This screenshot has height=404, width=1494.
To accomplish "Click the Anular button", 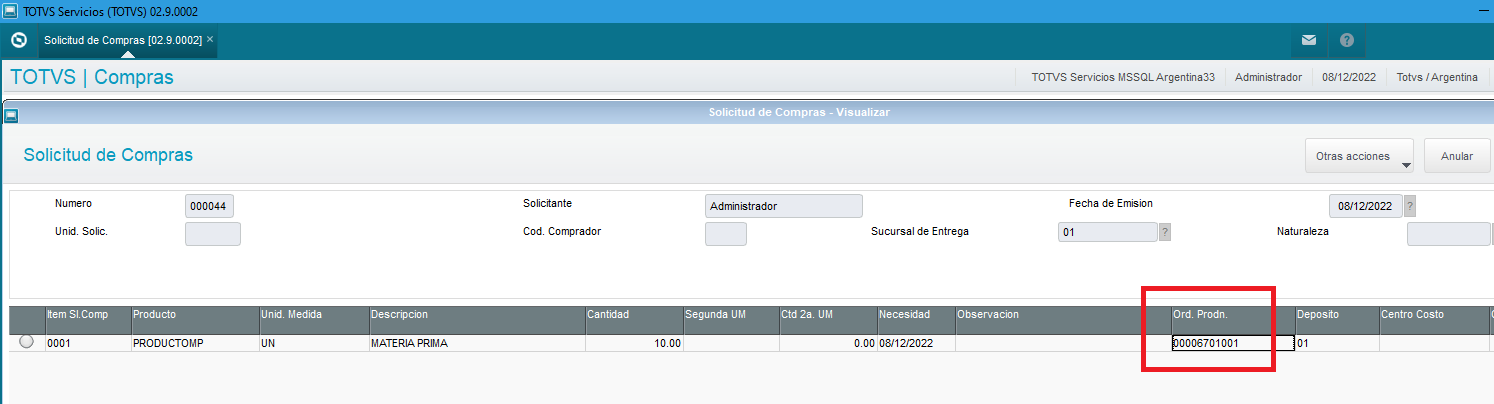I will pyautogui.click(x=1457, y=156).
